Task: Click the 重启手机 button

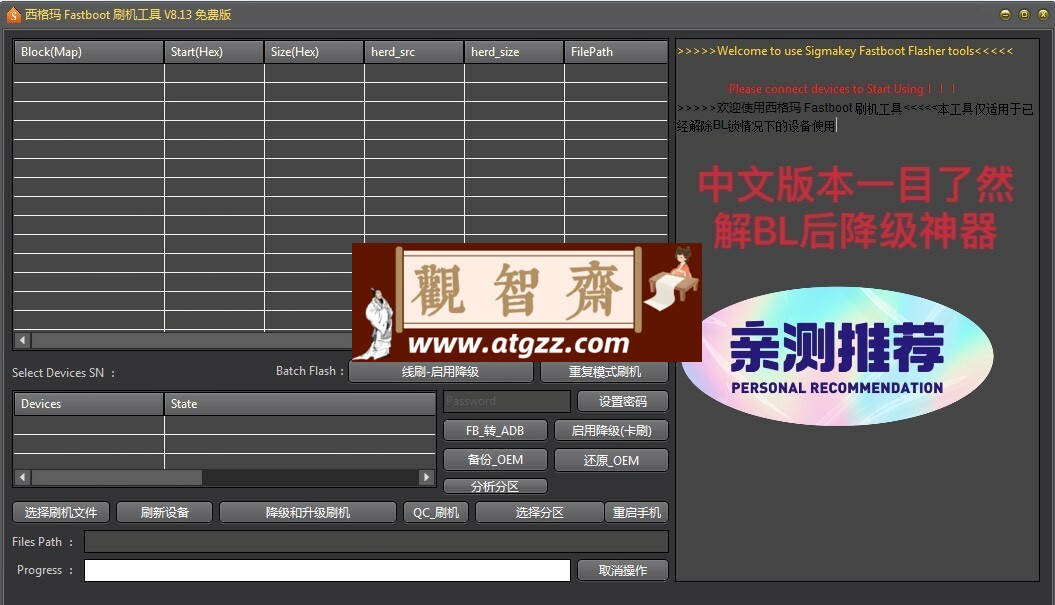Action: coord(636,512)
